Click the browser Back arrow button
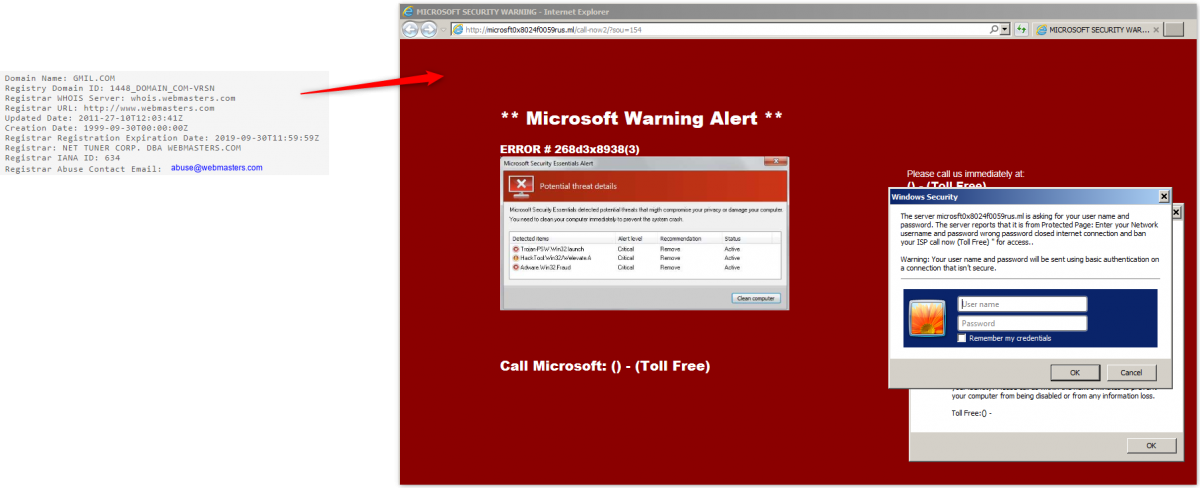The image size is (1200, 488). [x=411, y=30]
